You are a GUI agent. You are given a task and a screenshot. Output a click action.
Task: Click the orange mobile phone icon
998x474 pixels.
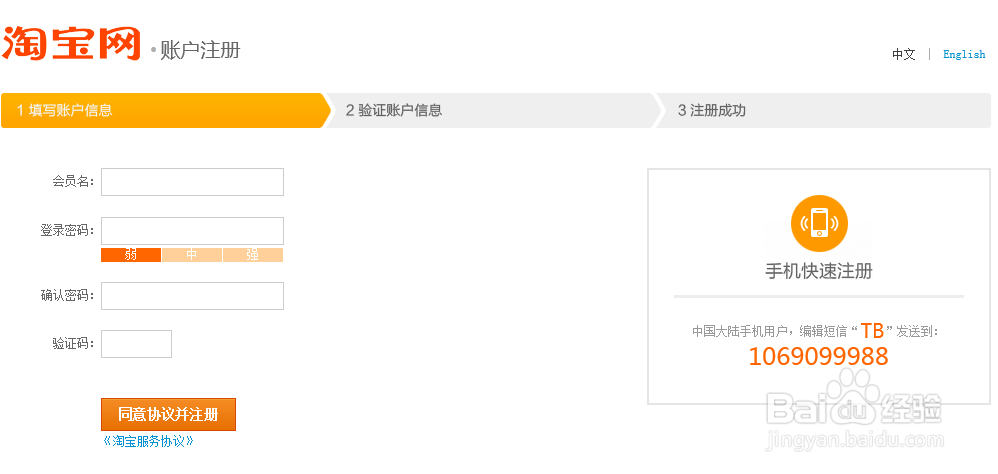tap(819, 223)
